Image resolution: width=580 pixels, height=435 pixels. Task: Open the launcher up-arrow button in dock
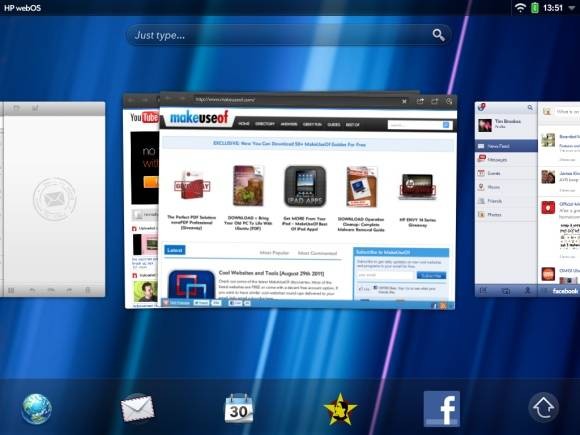543,407
